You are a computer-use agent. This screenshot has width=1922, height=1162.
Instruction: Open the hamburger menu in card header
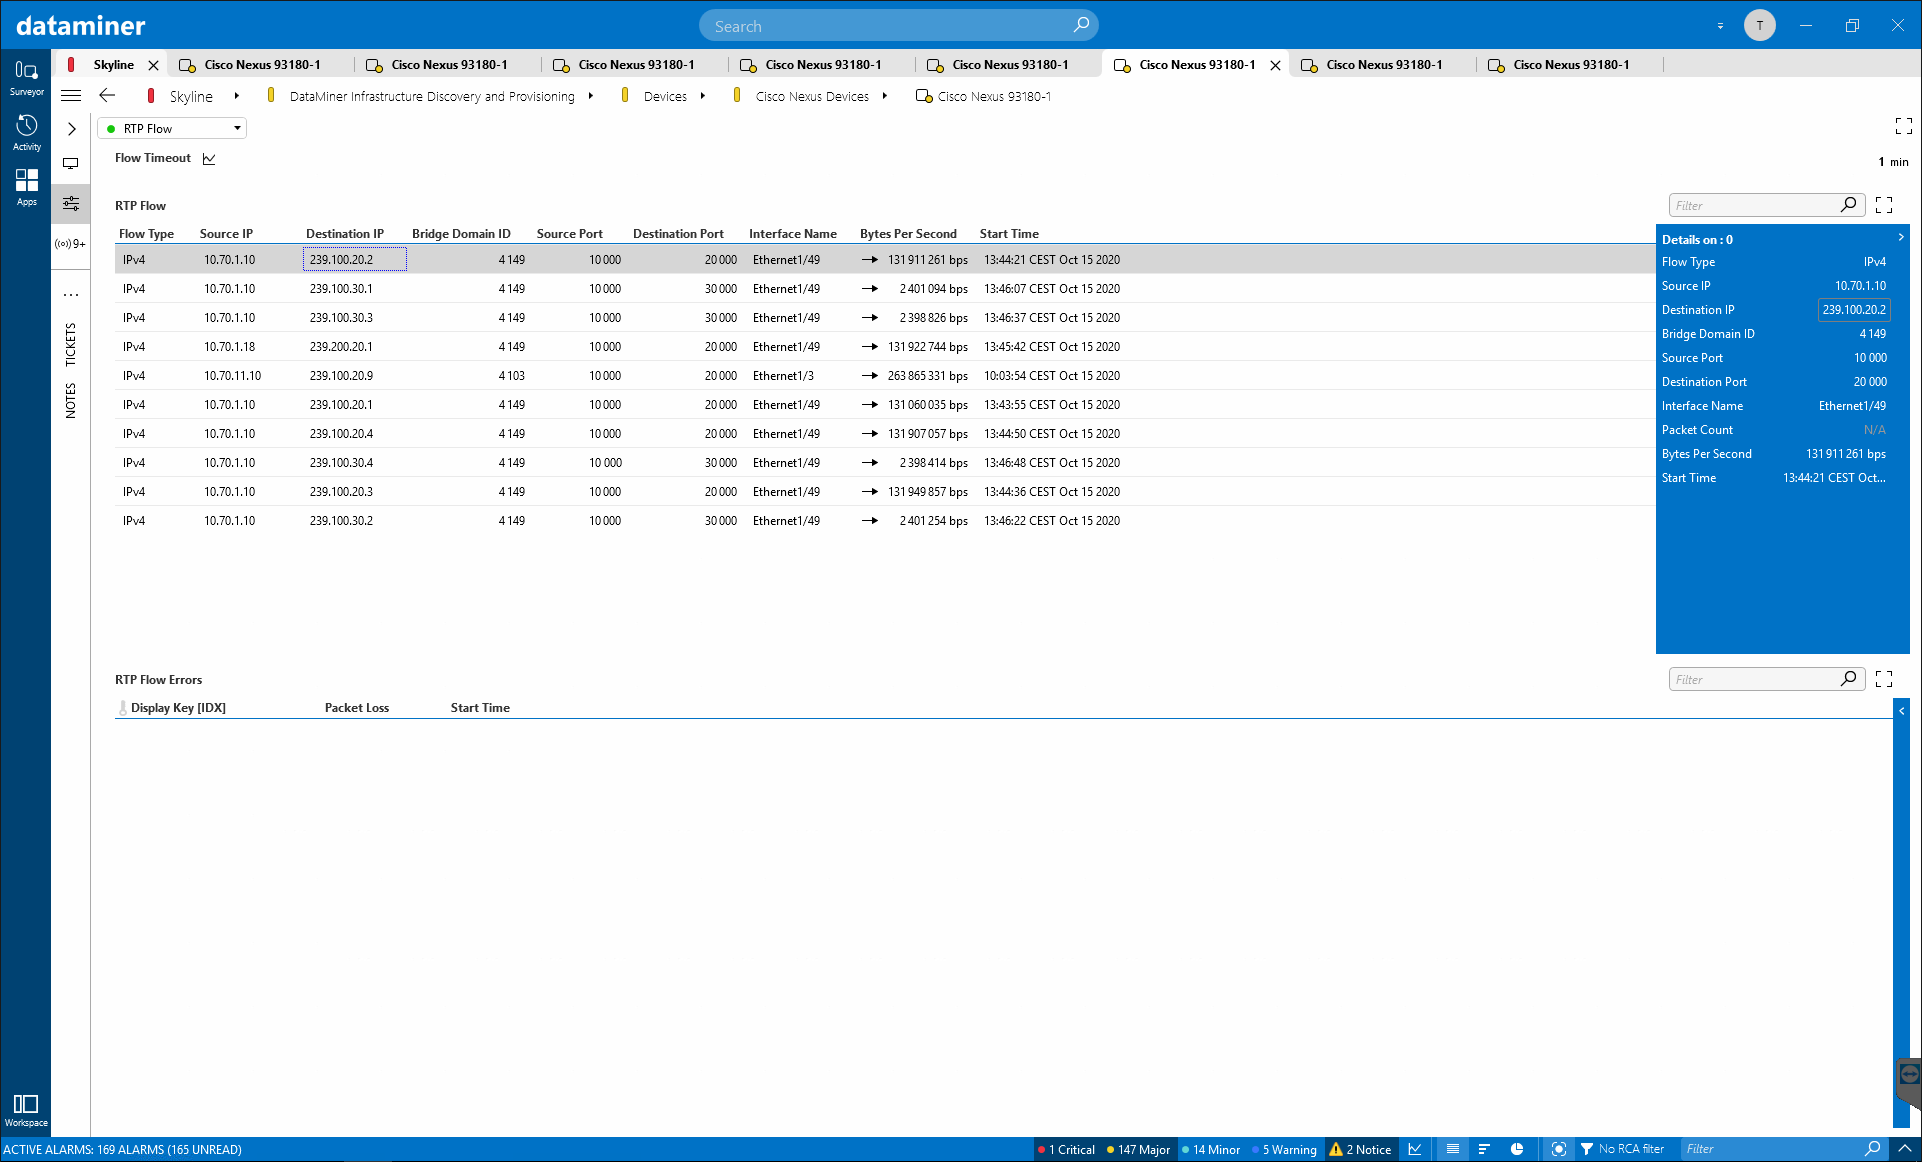click(71, 96)
